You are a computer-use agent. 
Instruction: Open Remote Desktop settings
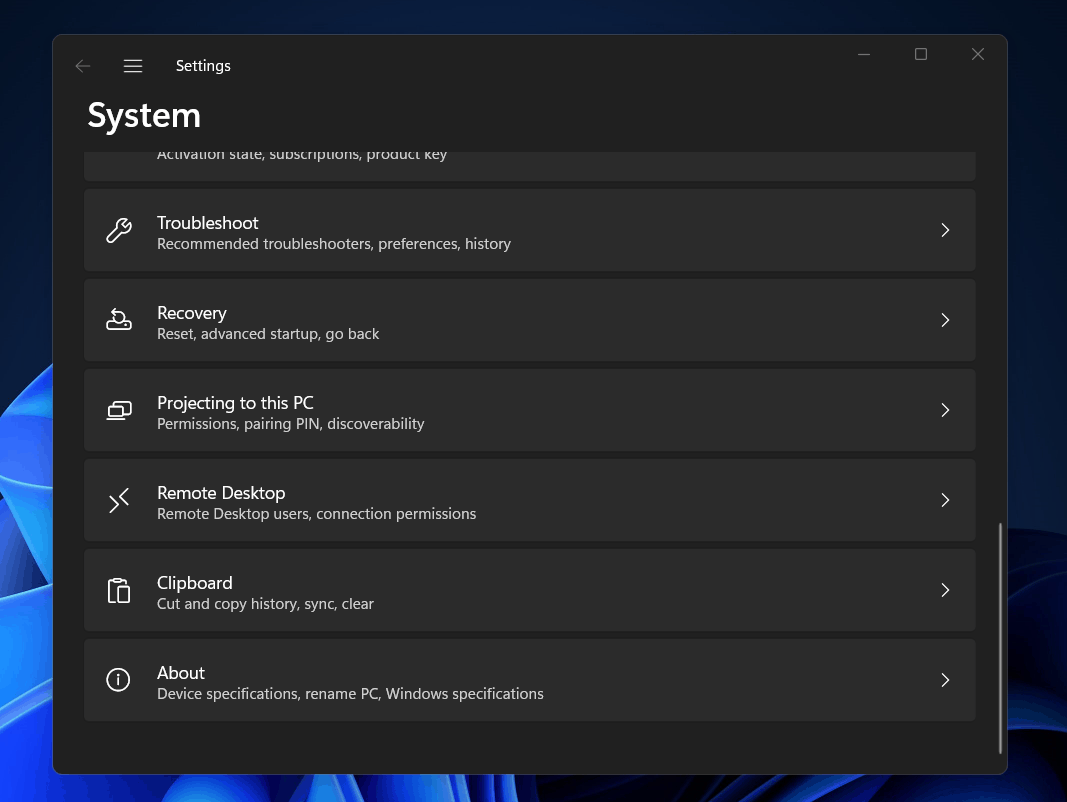tap(530, 500)
